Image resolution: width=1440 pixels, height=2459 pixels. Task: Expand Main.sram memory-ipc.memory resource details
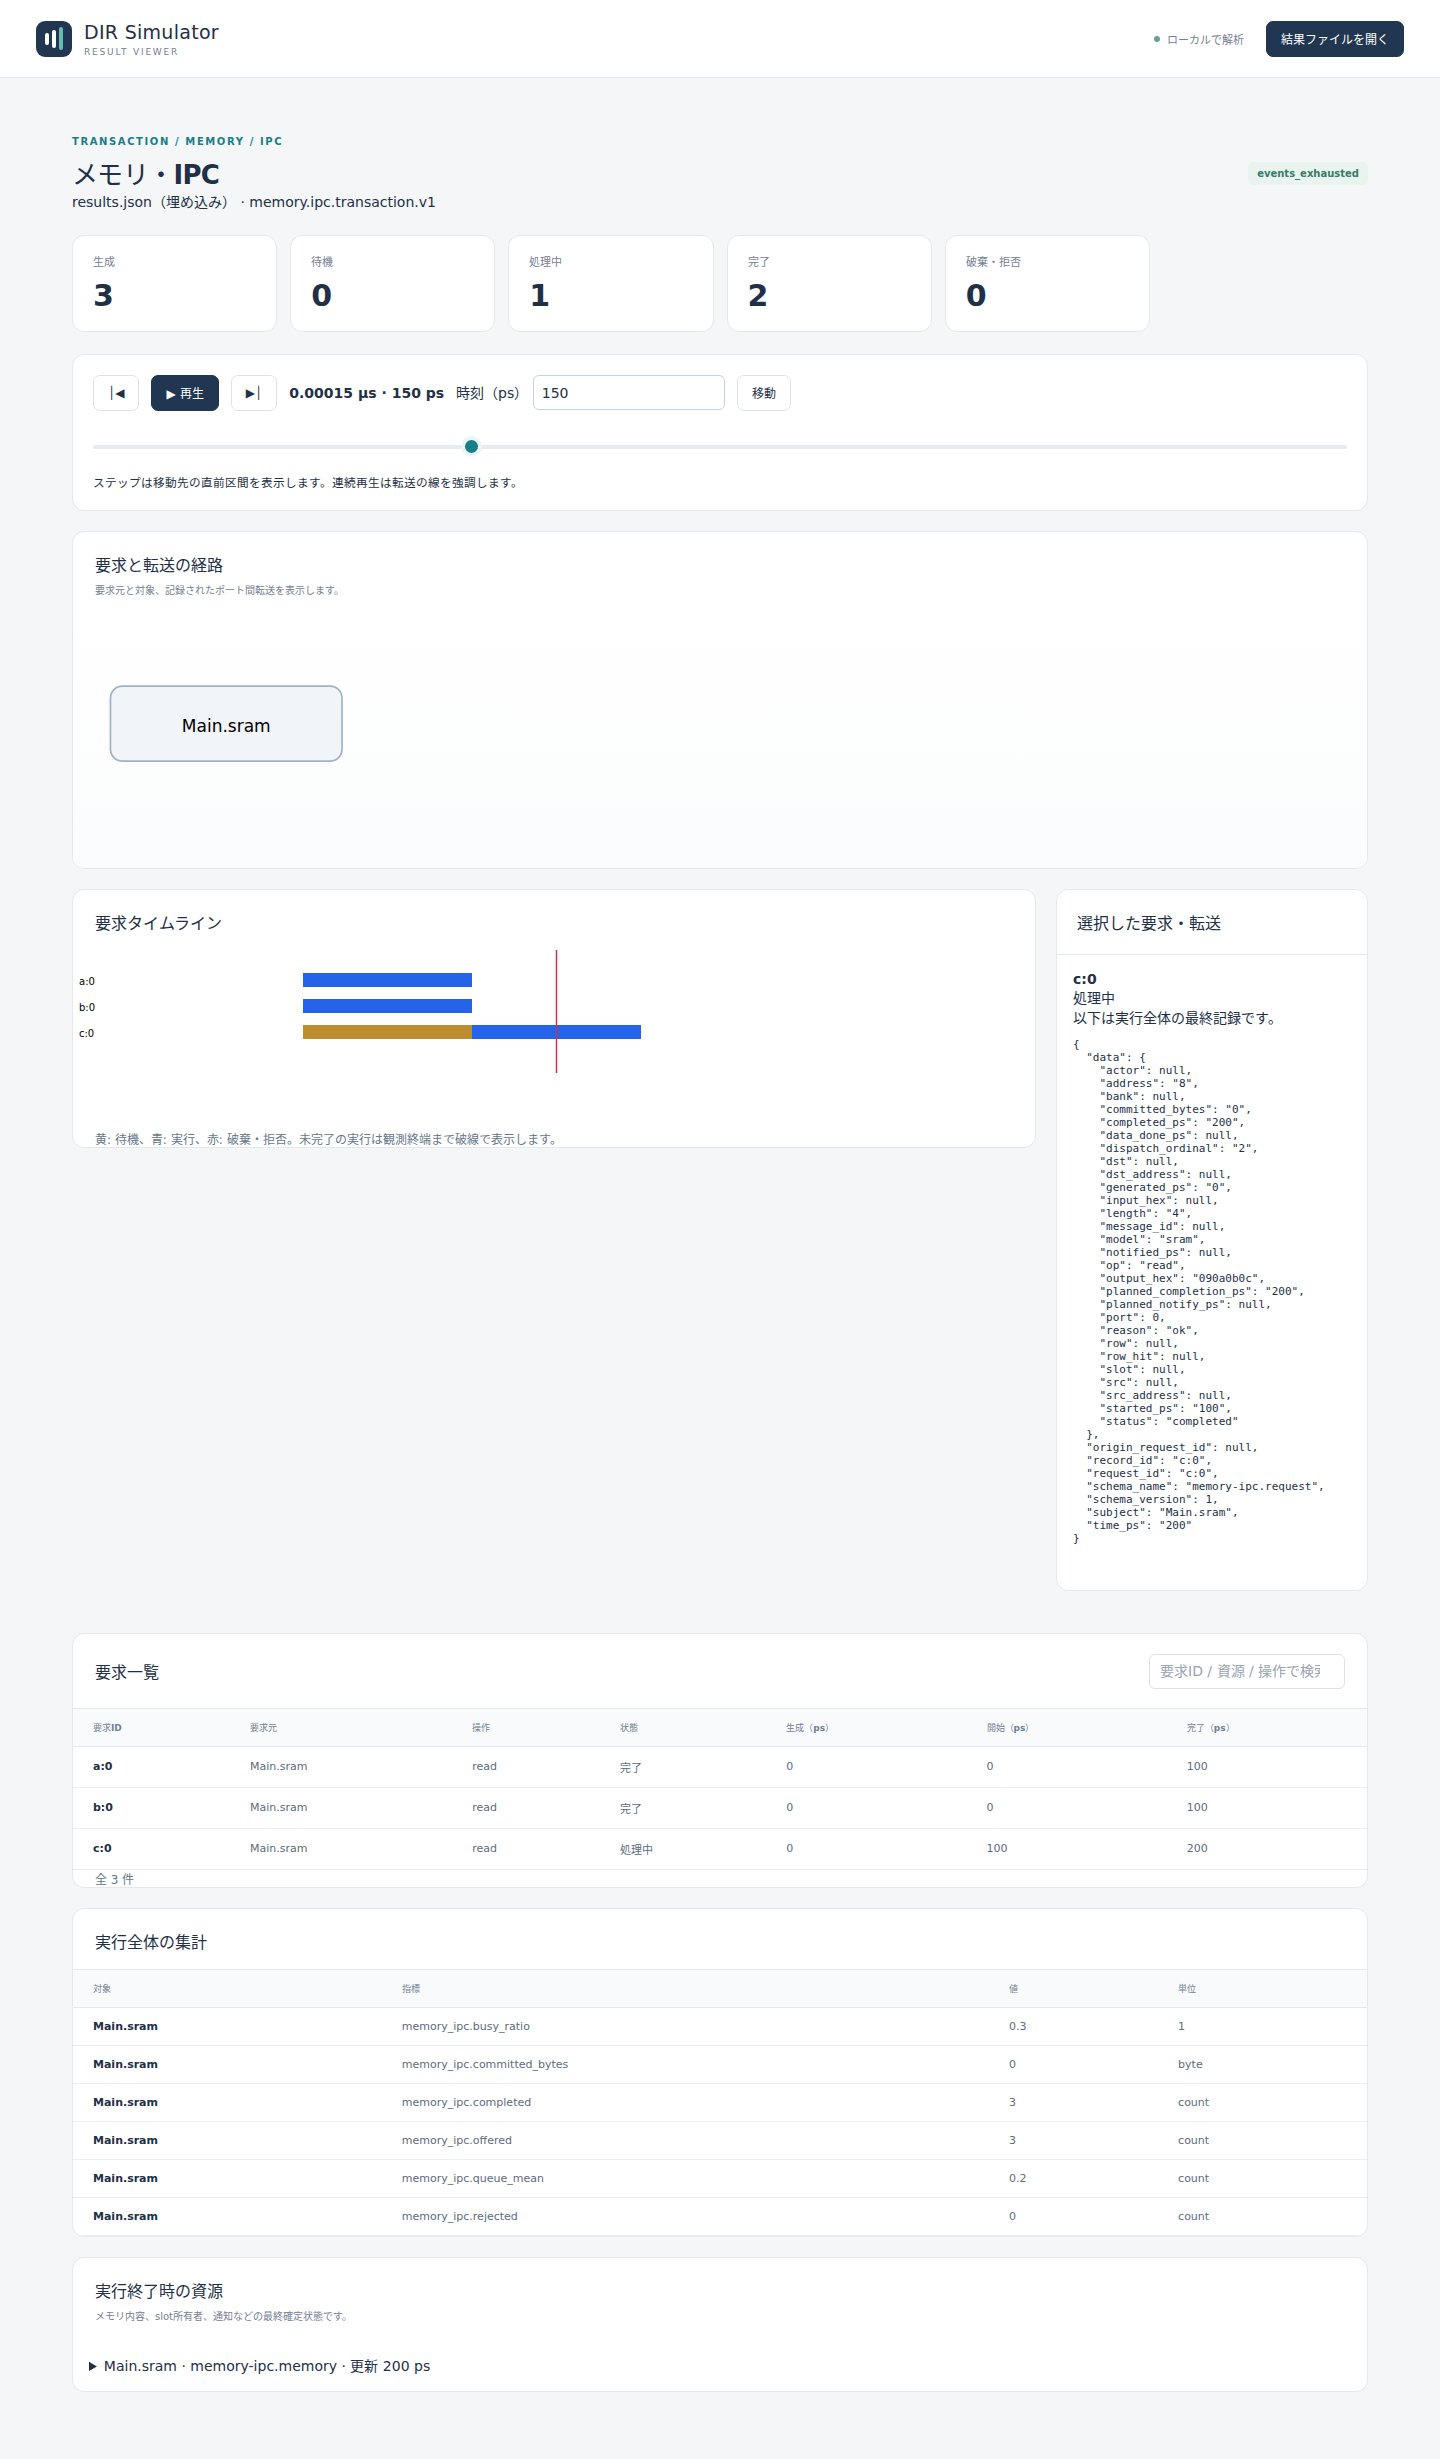pyautogui.click(x=260, y=2366)
